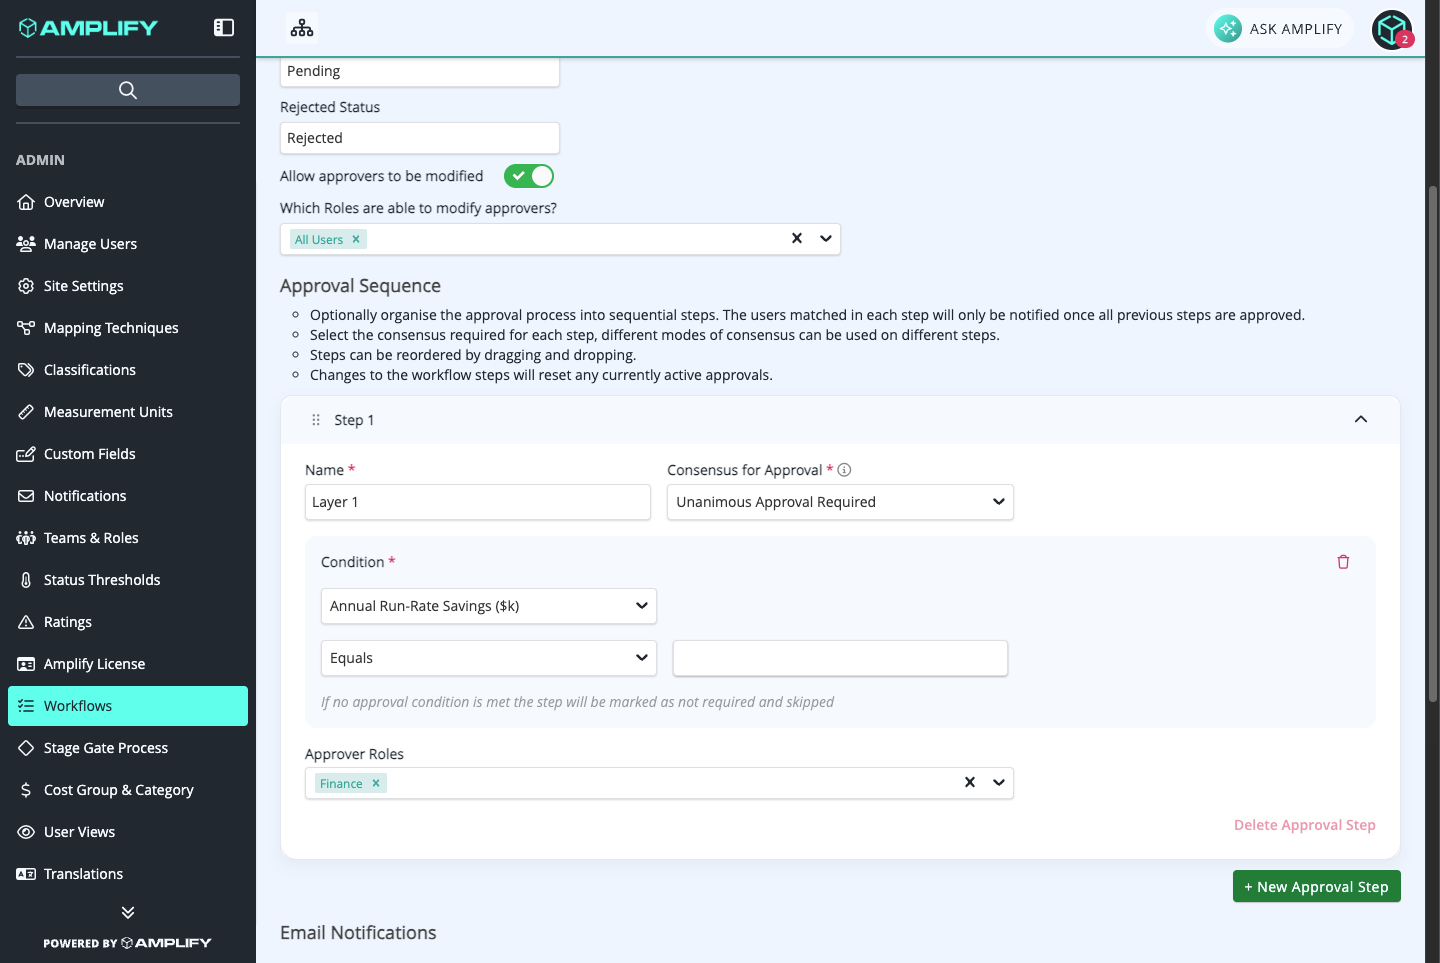The image size is (1440, 963).
Task: Click the Name field containing Layer 1
Action: point(478,502)
